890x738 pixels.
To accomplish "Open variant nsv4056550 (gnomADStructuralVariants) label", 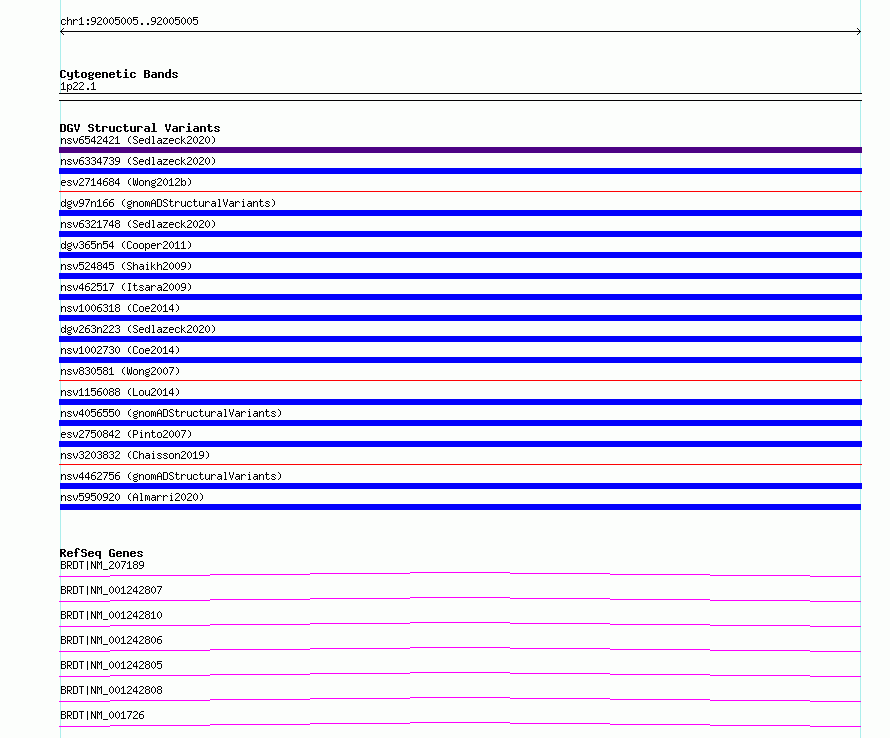I will coord(171,413).
